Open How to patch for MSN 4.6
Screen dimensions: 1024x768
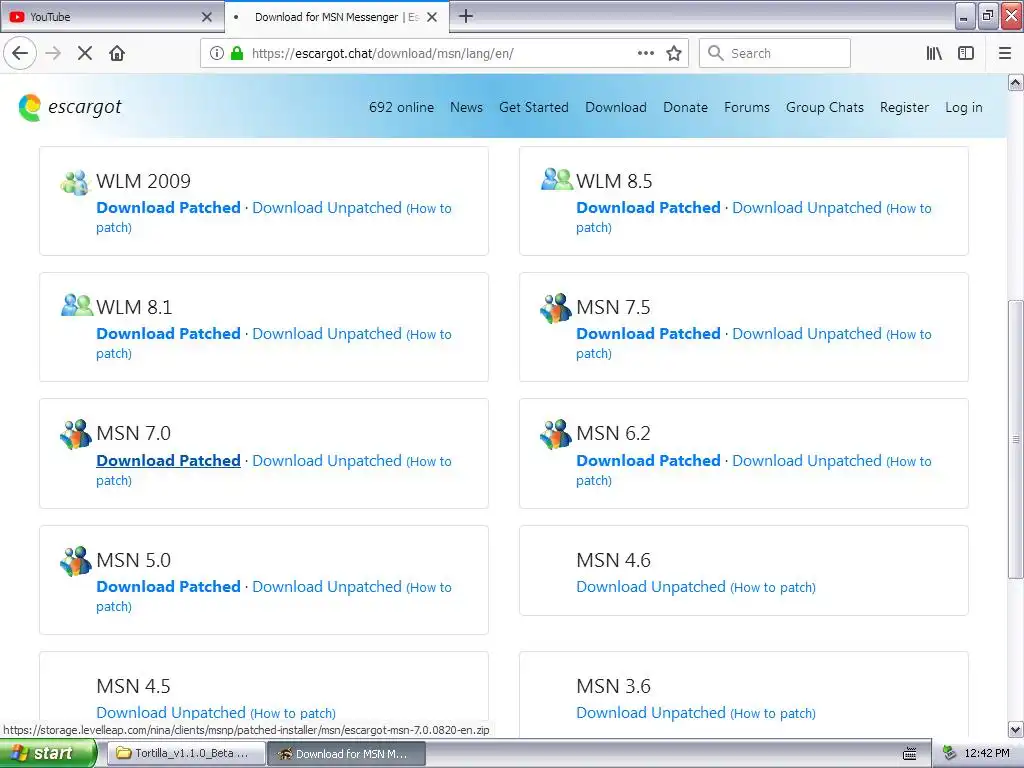(773, 587)
